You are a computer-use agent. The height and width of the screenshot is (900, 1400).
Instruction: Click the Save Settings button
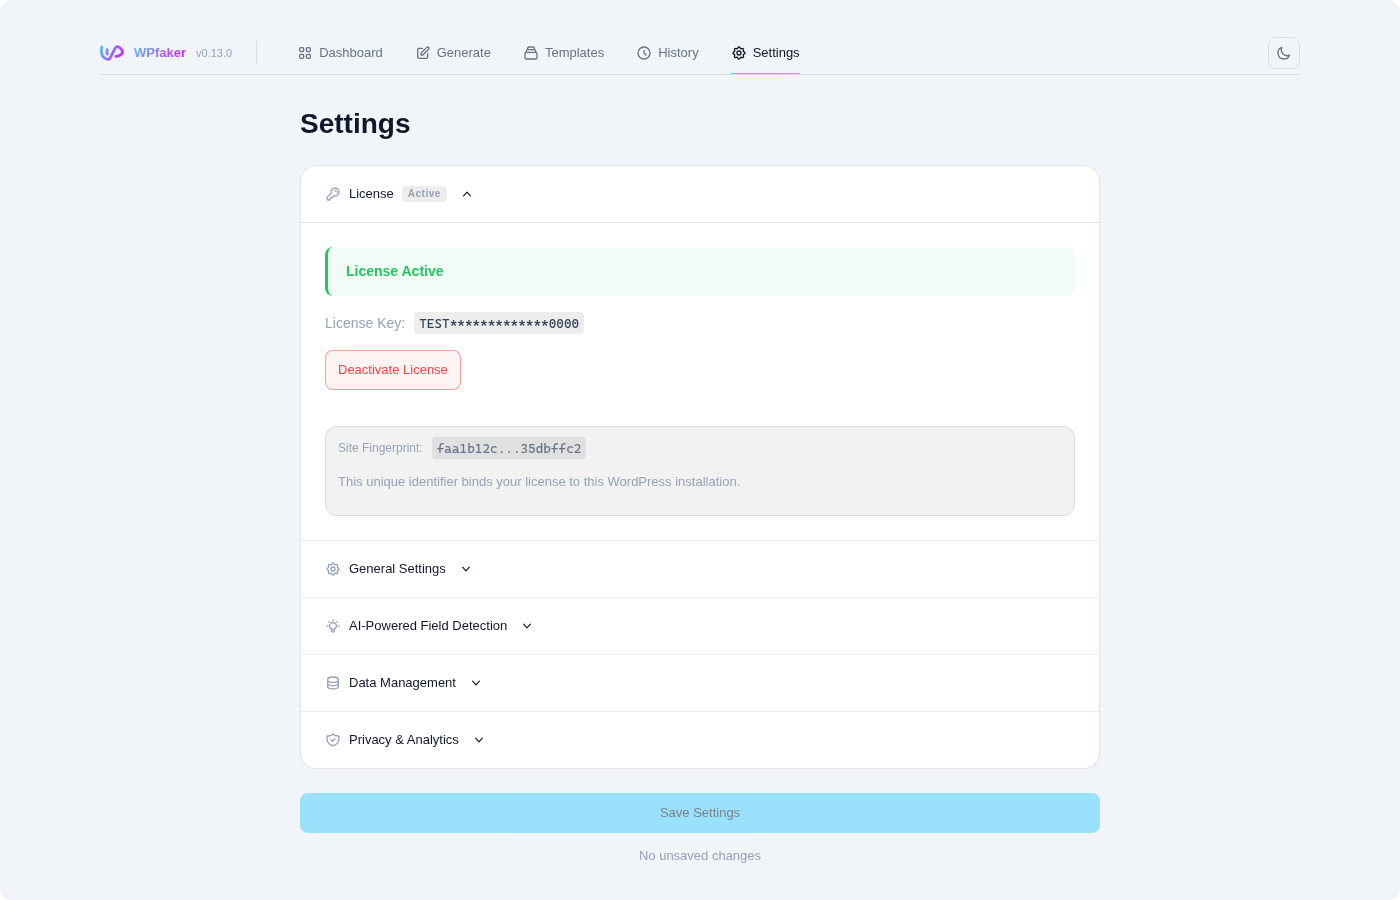699,812
